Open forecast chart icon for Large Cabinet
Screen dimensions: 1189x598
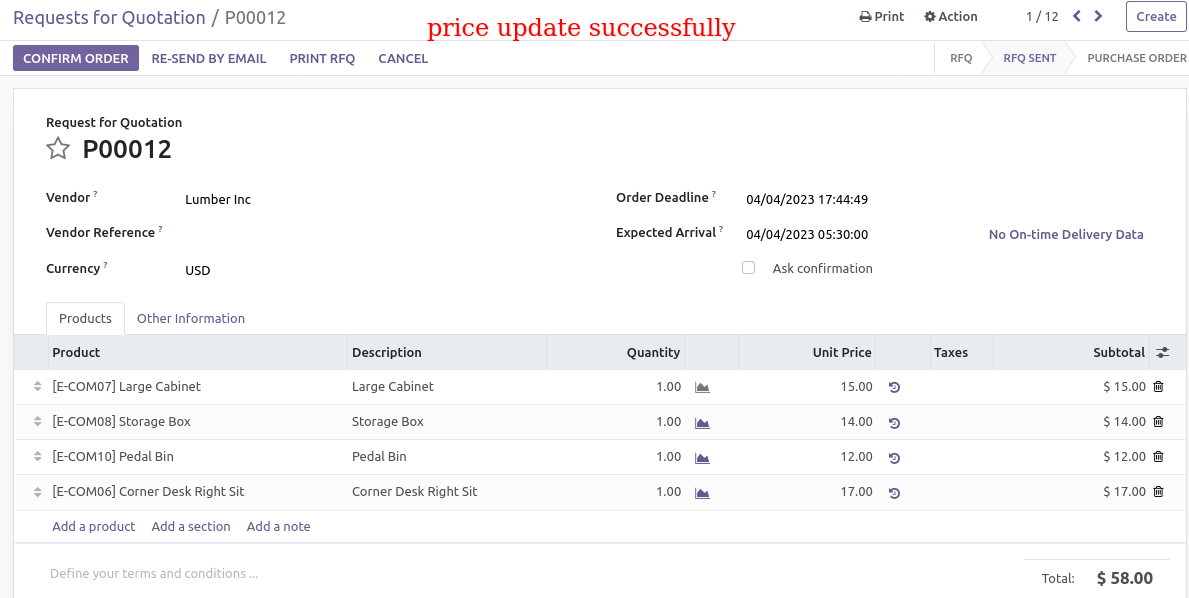coord(702,387)
